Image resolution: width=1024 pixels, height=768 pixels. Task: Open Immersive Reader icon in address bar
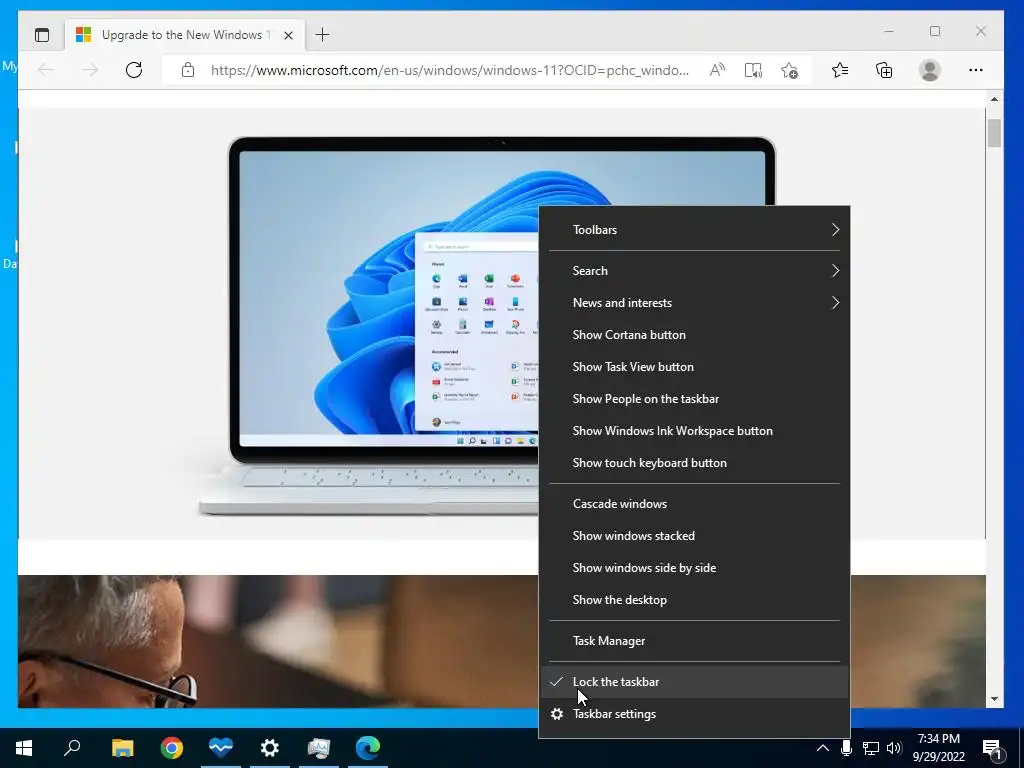(753, 70)
